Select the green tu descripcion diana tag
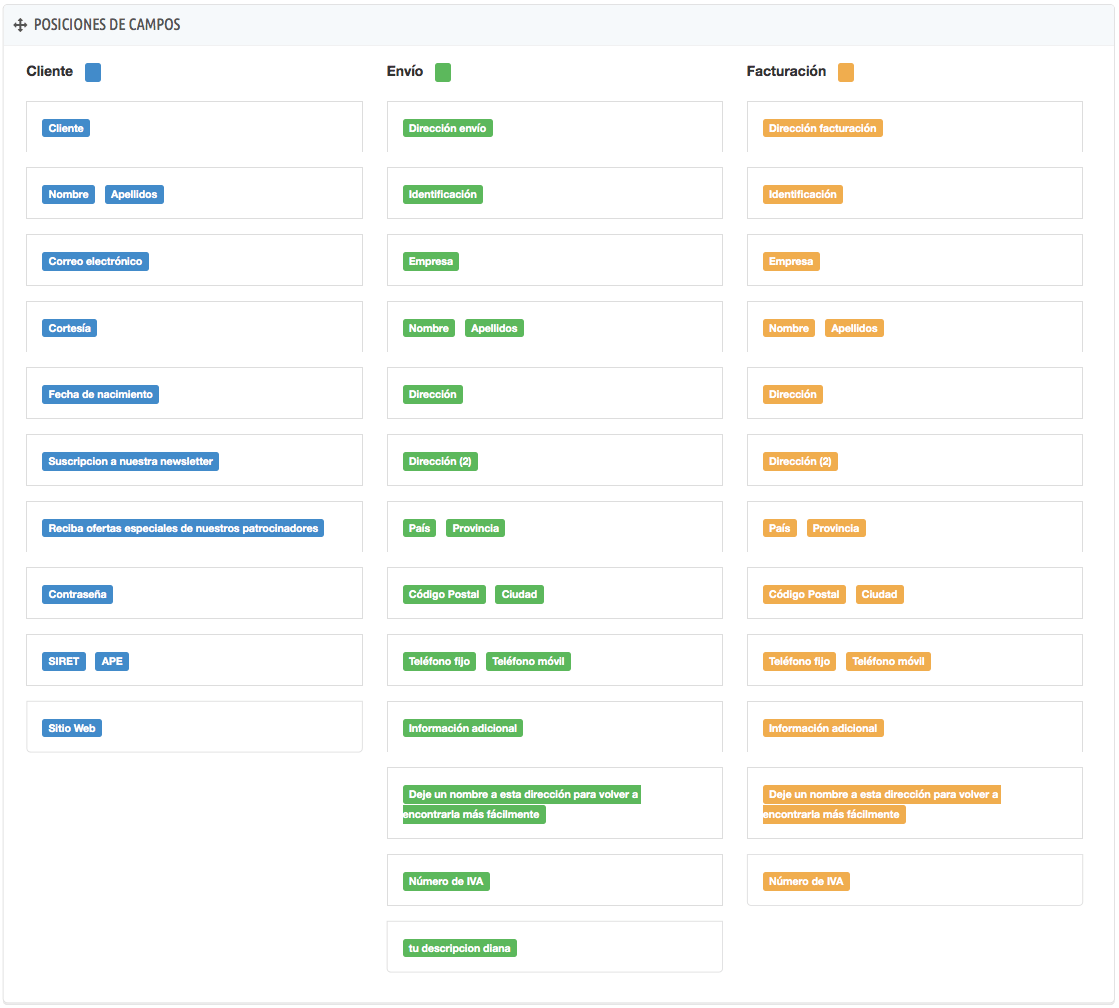1119x1008 pixels. [460, 948]
